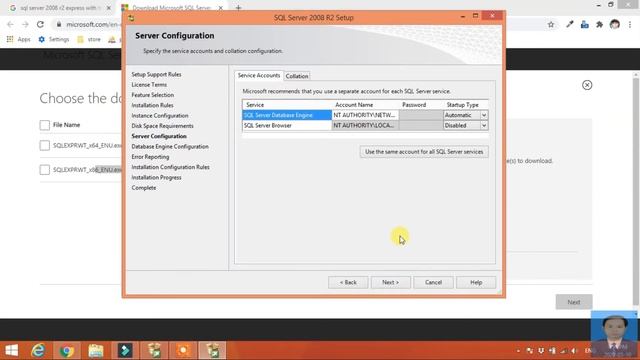Click the NT AUTHORITY\NETW... account name cell
Viewport: 640px width, 360px height.
[x=365, y=115]
